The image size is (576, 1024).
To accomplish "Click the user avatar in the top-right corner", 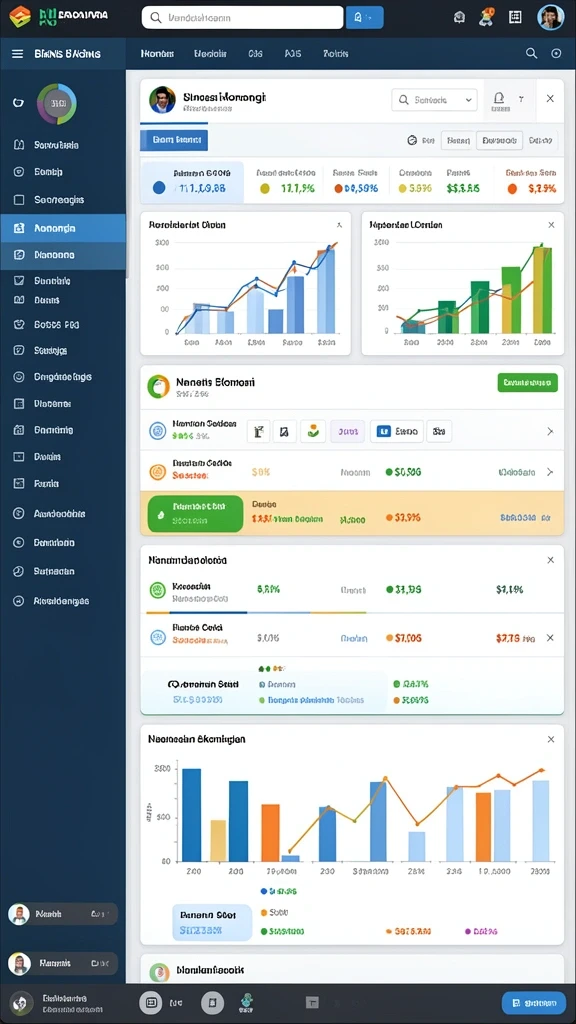I will click(x=551, y=18).
